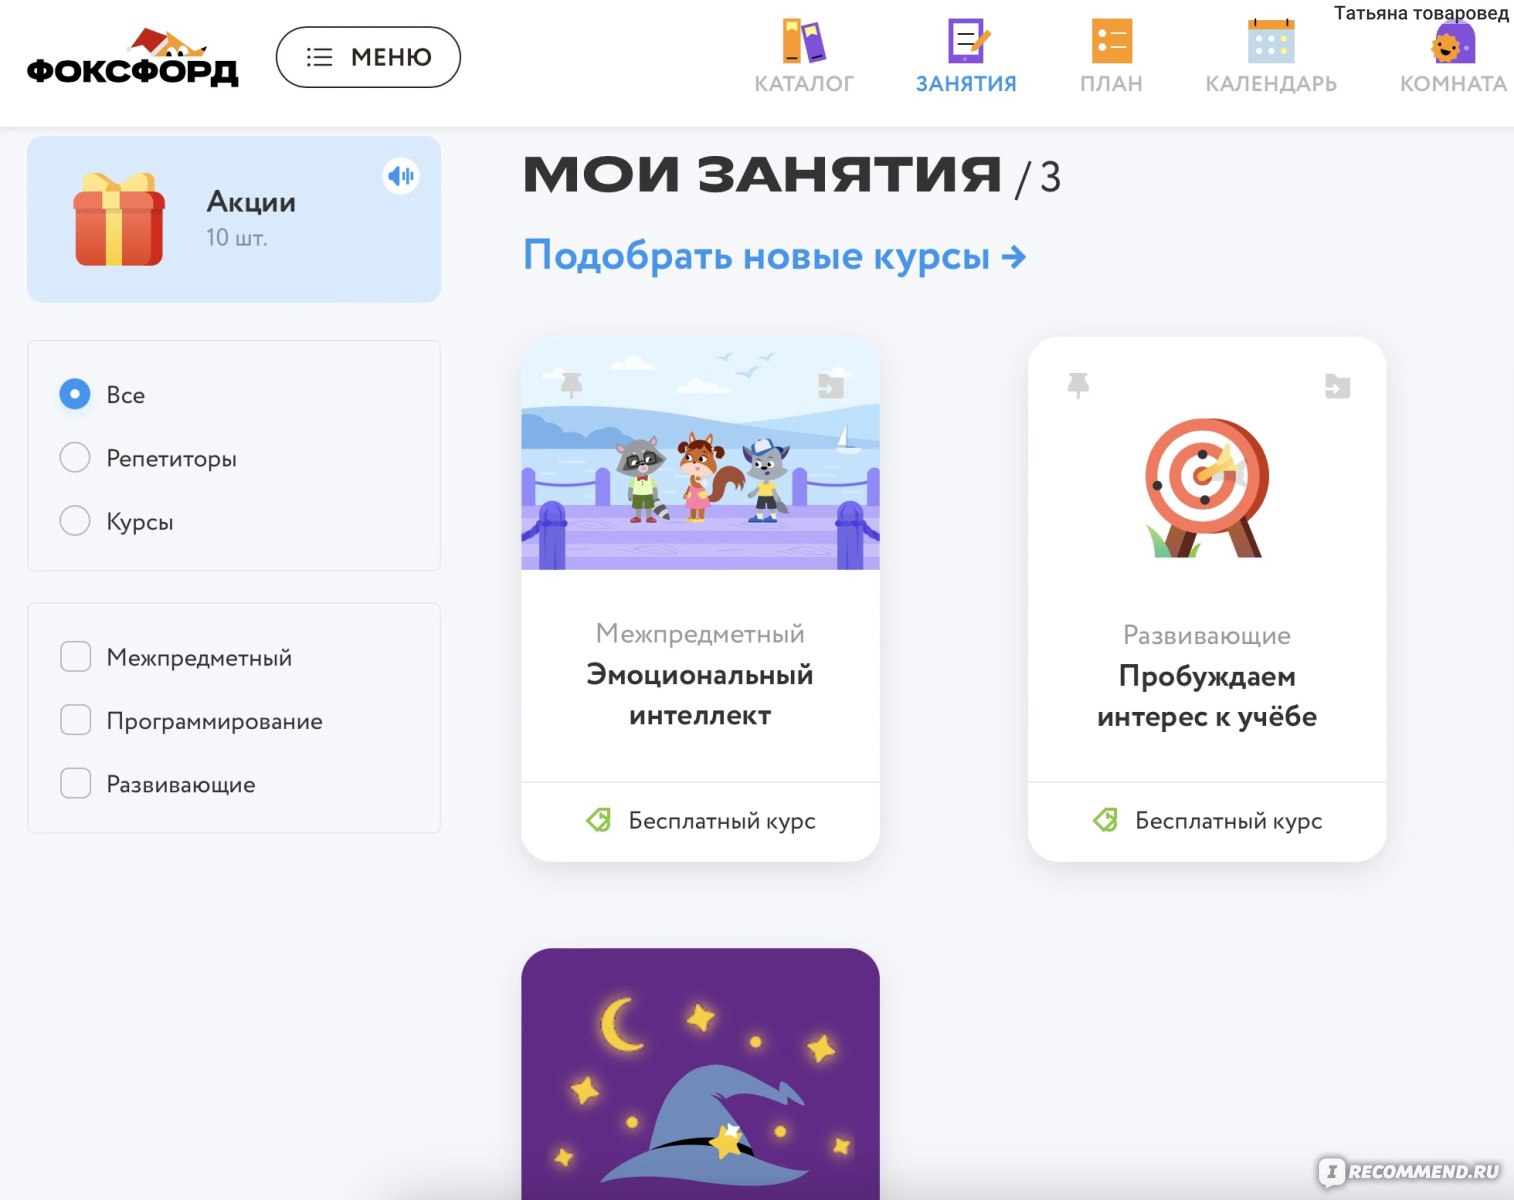Screen dimensions: 1514x1200
Task: Open the КАТАЛОГ books icon
Action: [804, 41]
